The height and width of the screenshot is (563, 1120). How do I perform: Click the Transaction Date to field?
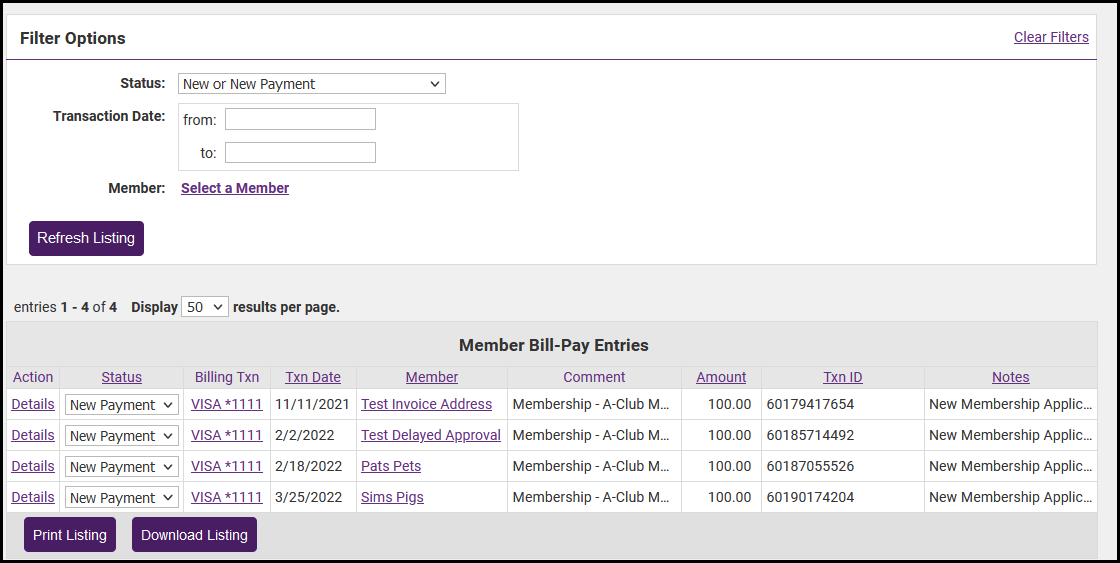tap(300, 153)
